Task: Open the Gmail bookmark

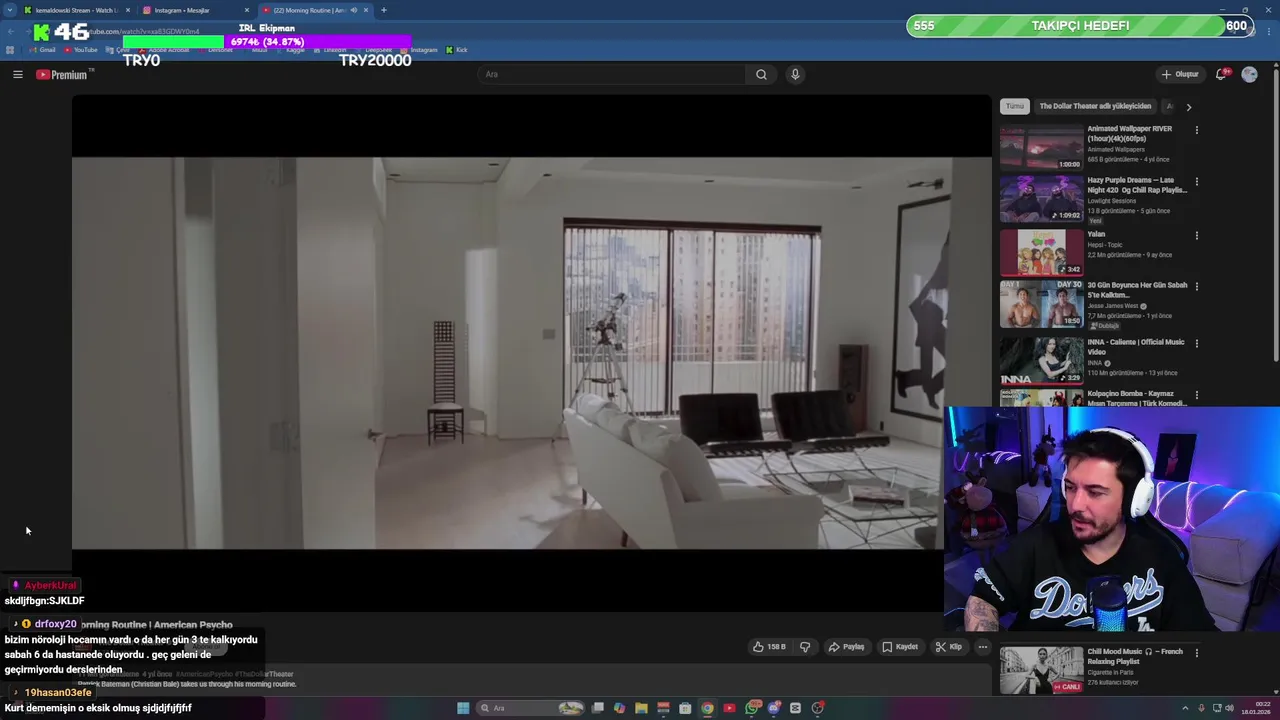Action: 43,50
